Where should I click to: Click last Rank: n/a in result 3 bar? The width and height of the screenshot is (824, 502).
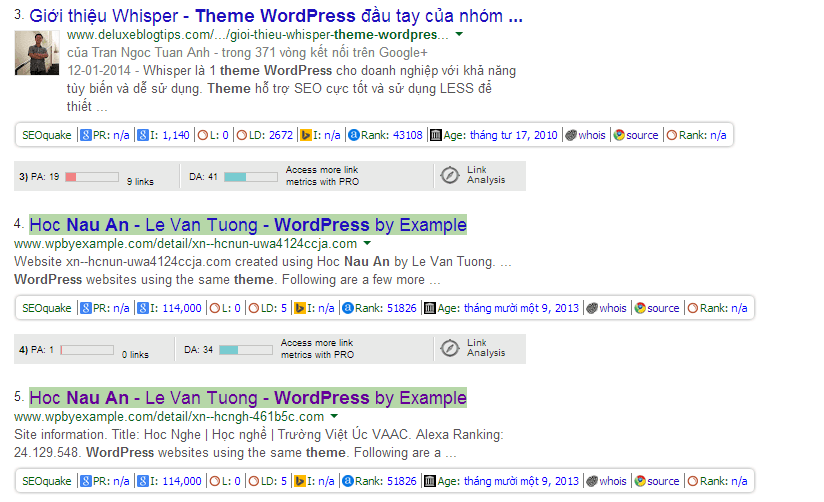pyautogui.click(x=703, y=135)
